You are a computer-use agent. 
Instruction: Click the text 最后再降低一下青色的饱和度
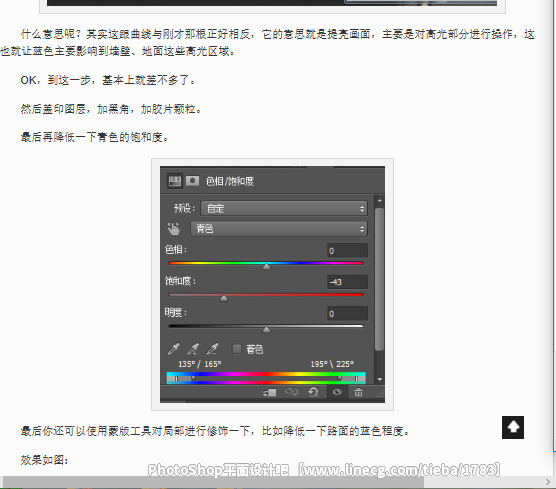click(x=94, y=137)
